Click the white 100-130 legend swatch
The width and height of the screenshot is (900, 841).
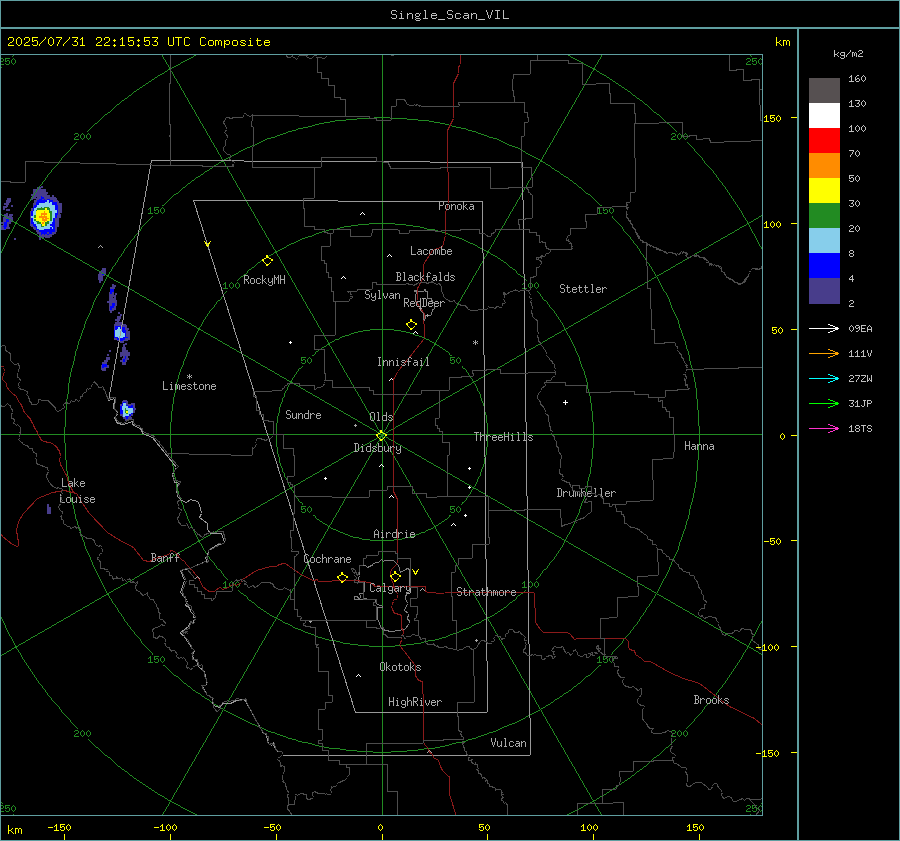pos(824,115)
